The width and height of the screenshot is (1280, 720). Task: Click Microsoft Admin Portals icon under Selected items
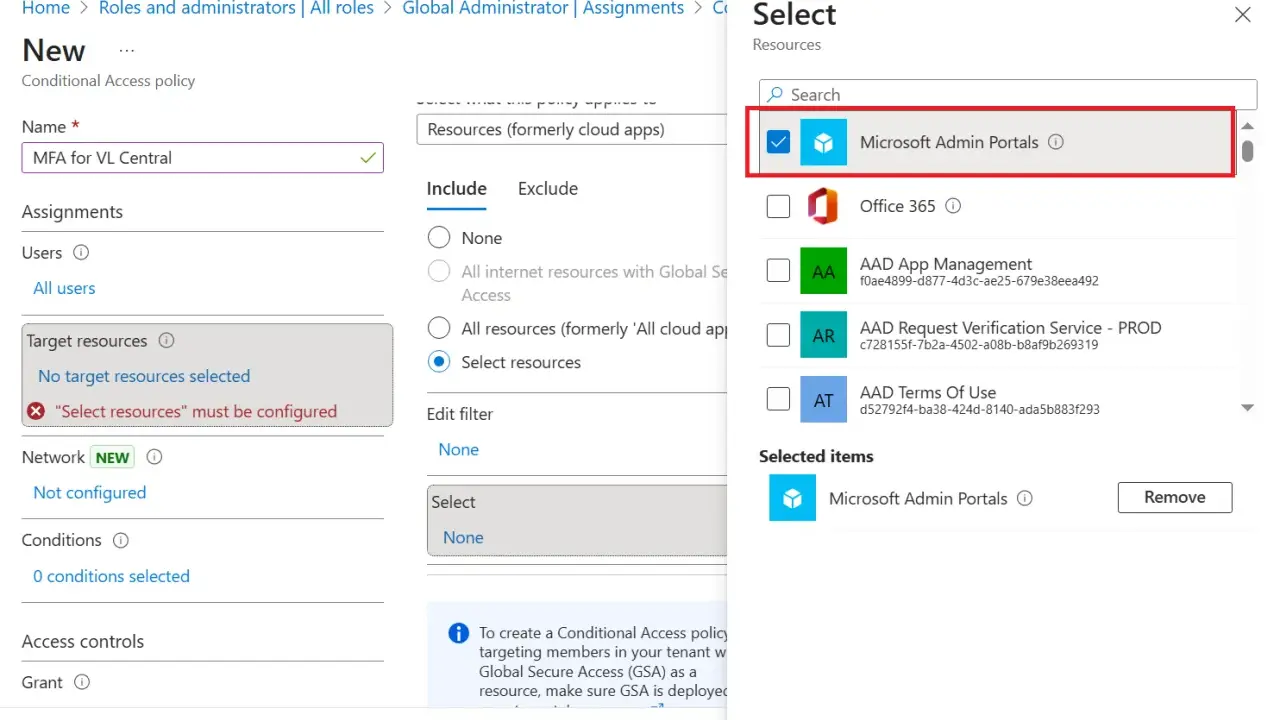(x=792, y=498)
